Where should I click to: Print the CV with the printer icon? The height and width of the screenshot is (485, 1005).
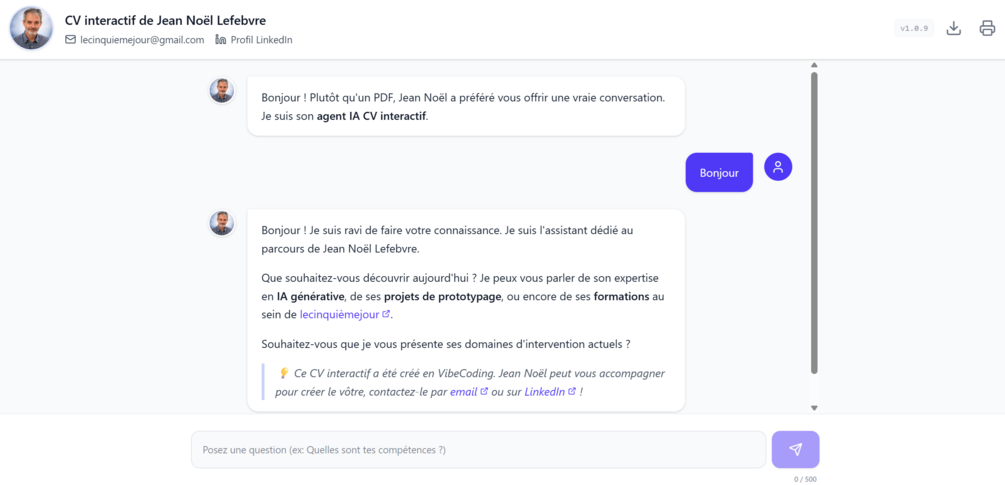(x=987, y=28)
